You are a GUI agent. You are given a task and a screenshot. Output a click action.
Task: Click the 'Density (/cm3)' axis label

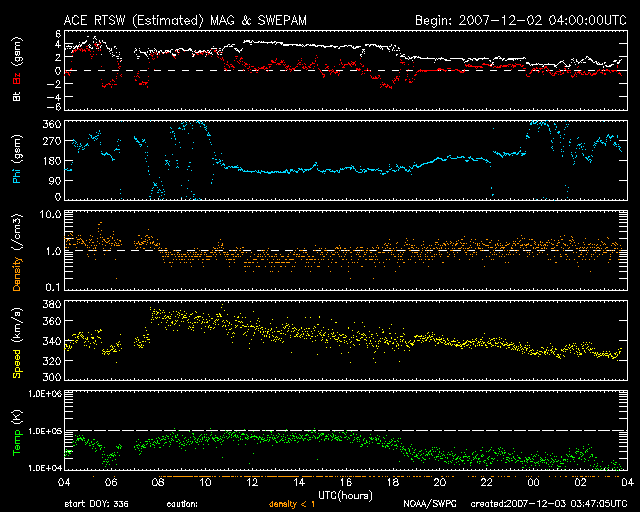[17, 252]
